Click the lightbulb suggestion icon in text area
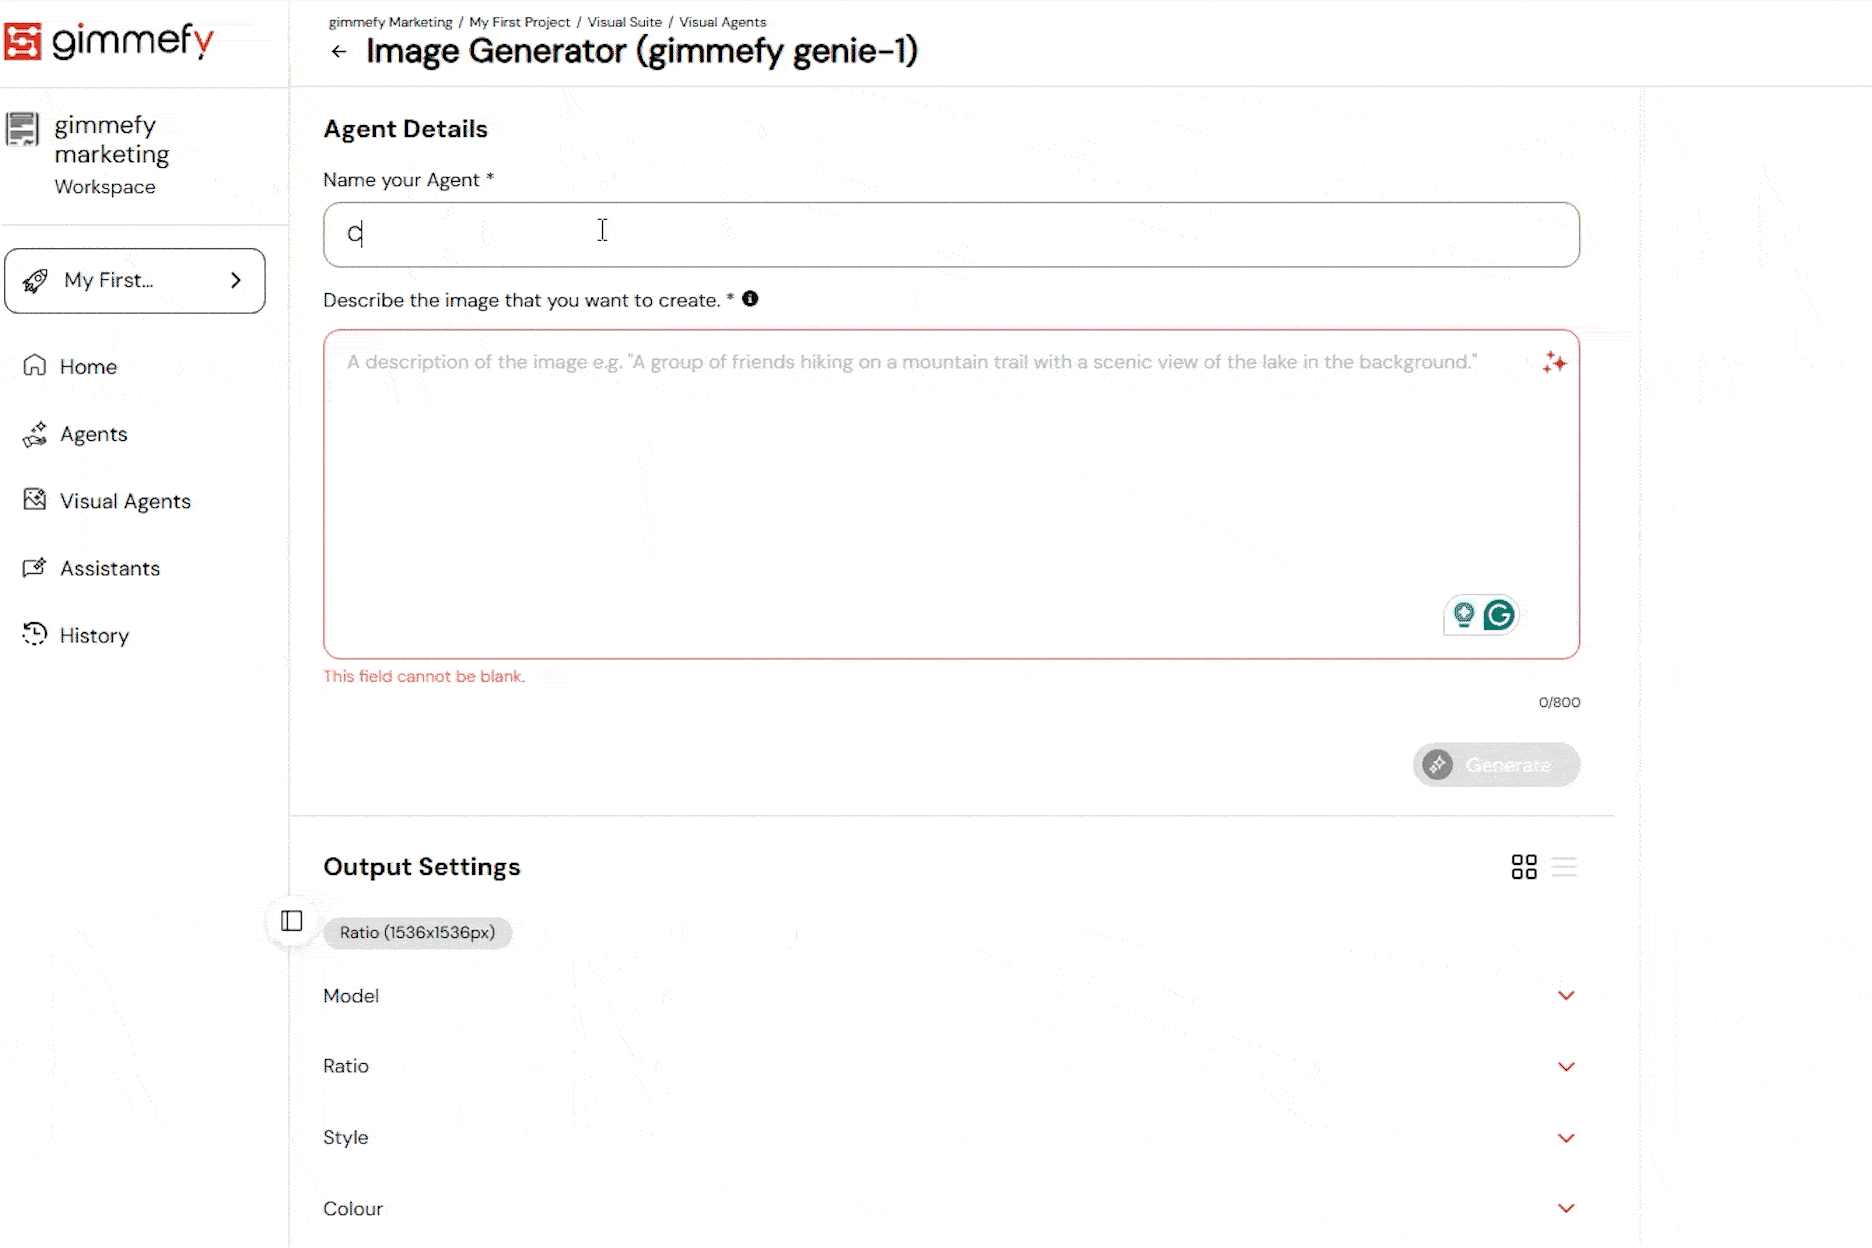Image resolution: width=1872 pixels, height=1248 pixels. [x=1464, y=615]
